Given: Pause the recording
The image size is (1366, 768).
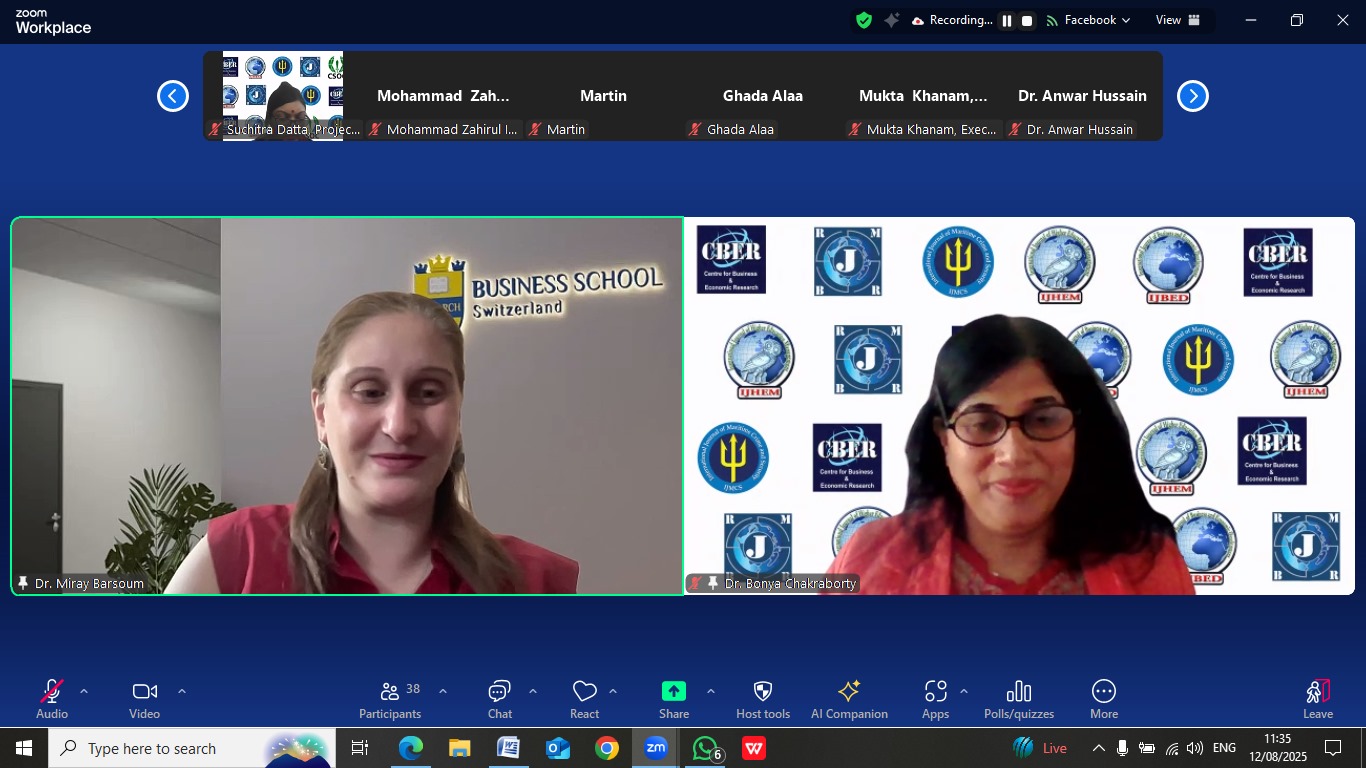Looking at the screenshot, I should coord(1007,20).
